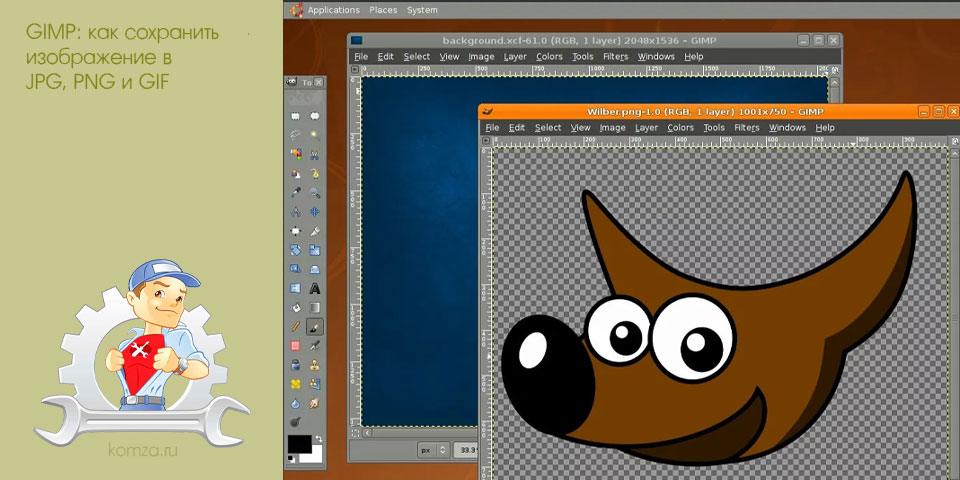Screen dimensions: 960x480
Task: Open the black foreground color swatch
Action: coord(299,444)
